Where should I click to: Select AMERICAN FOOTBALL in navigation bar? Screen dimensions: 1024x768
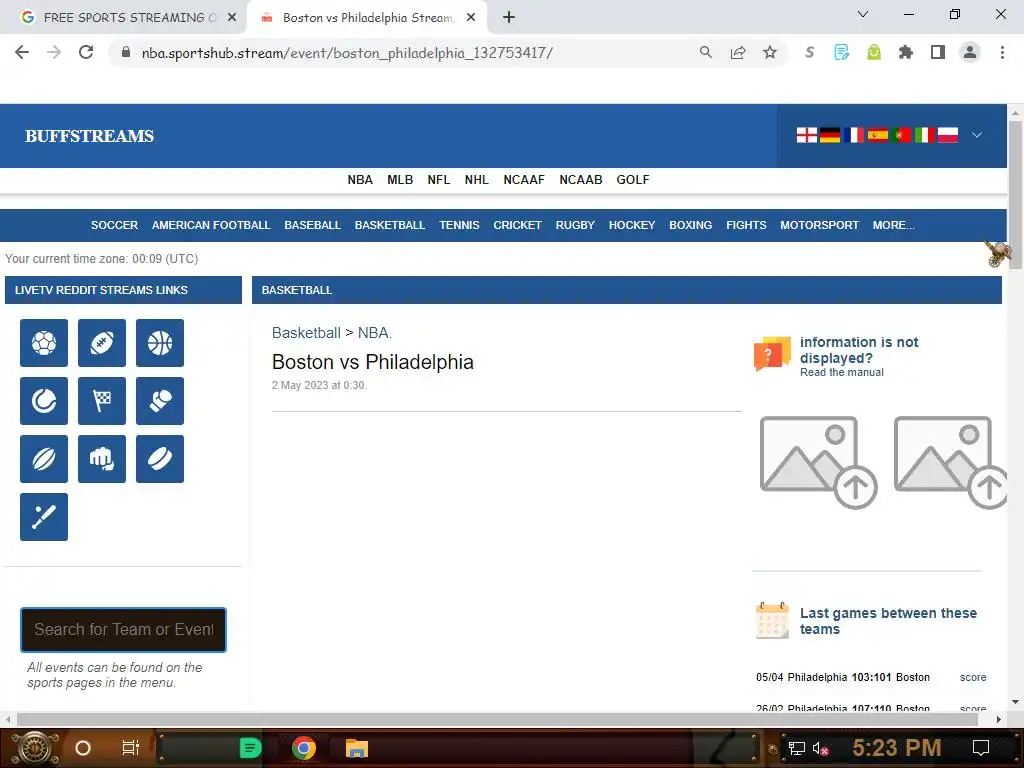click(211, 225)
